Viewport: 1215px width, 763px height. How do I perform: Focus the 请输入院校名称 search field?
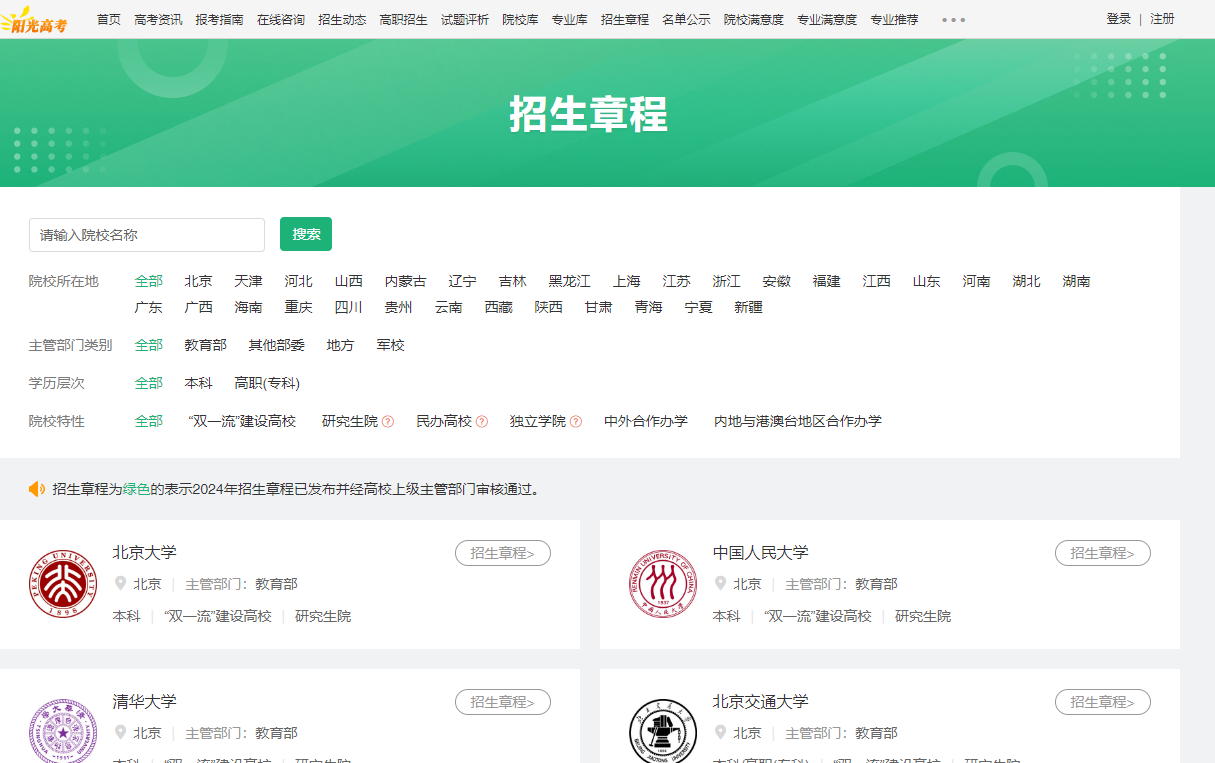pyautogui.click(x=147, y=235)
